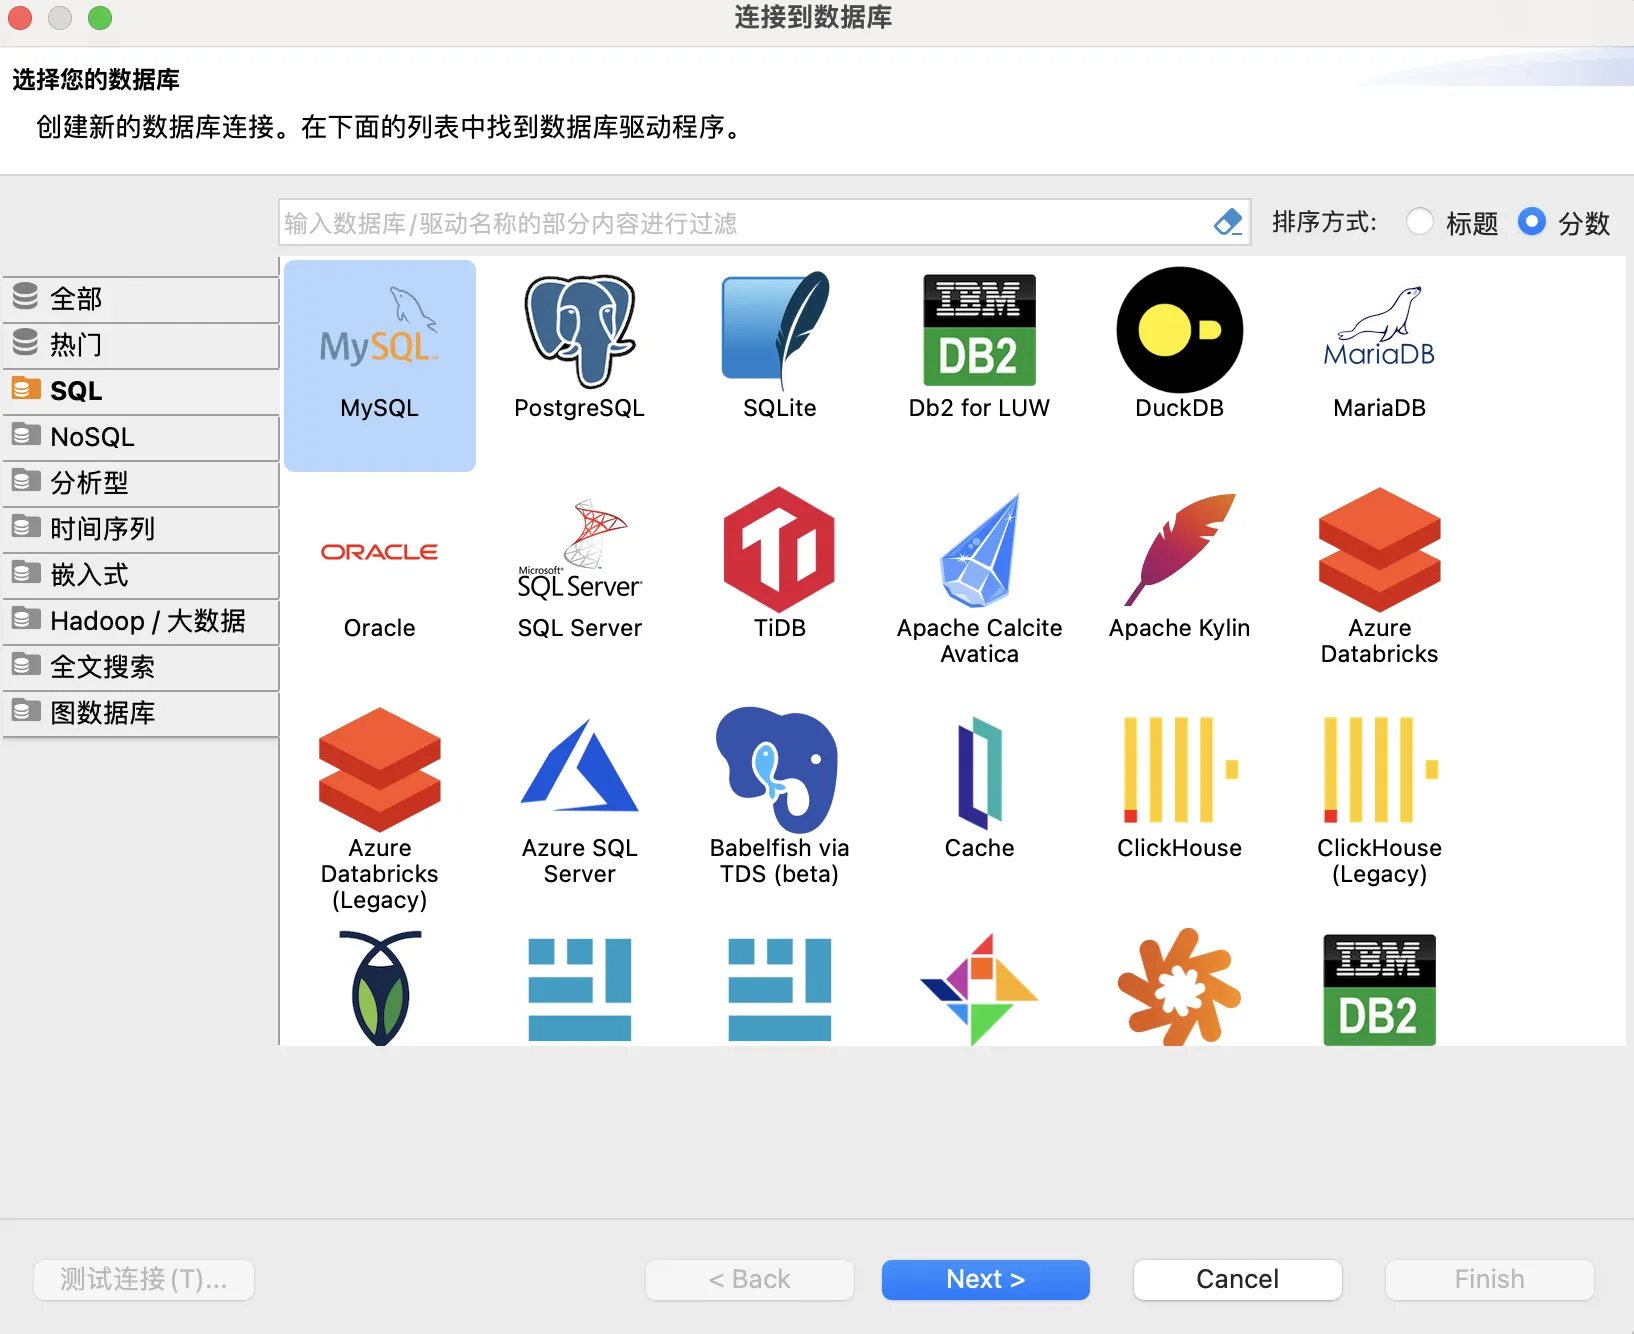1634x1334 pixels.
Task: Click the Cancel button
Action: 1238,1279
